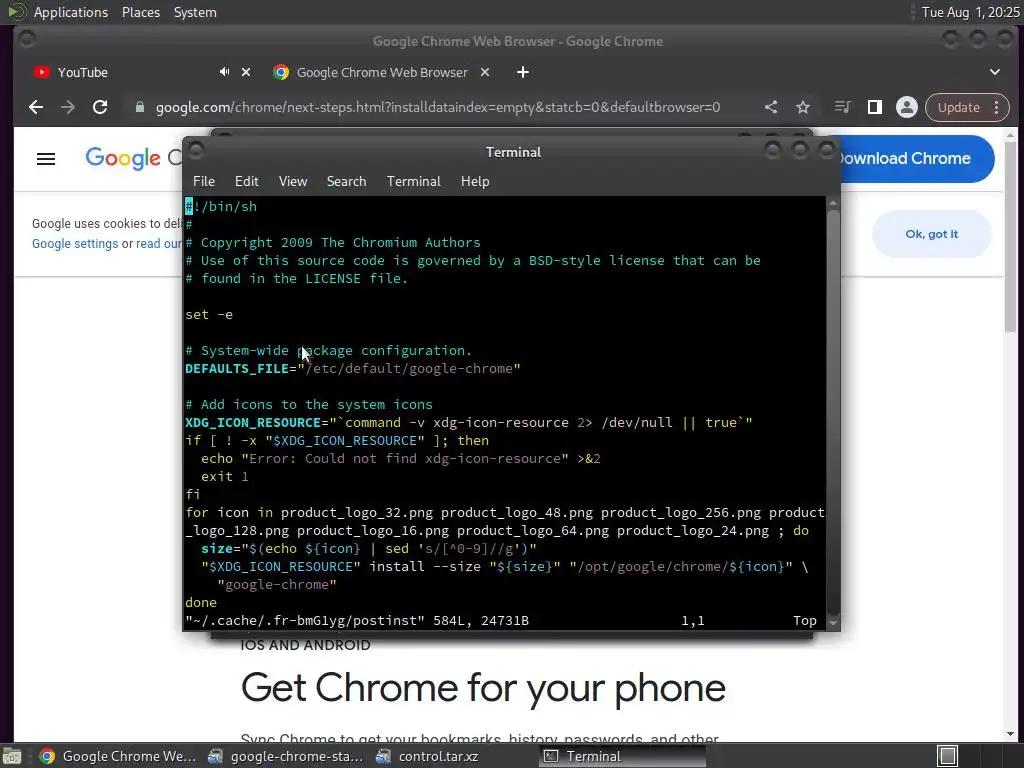Click 'Get Chrome for your phone' heading
The height and width of the screenshot is (768, 1024).
pyautogui.click(x=483, y=688)
